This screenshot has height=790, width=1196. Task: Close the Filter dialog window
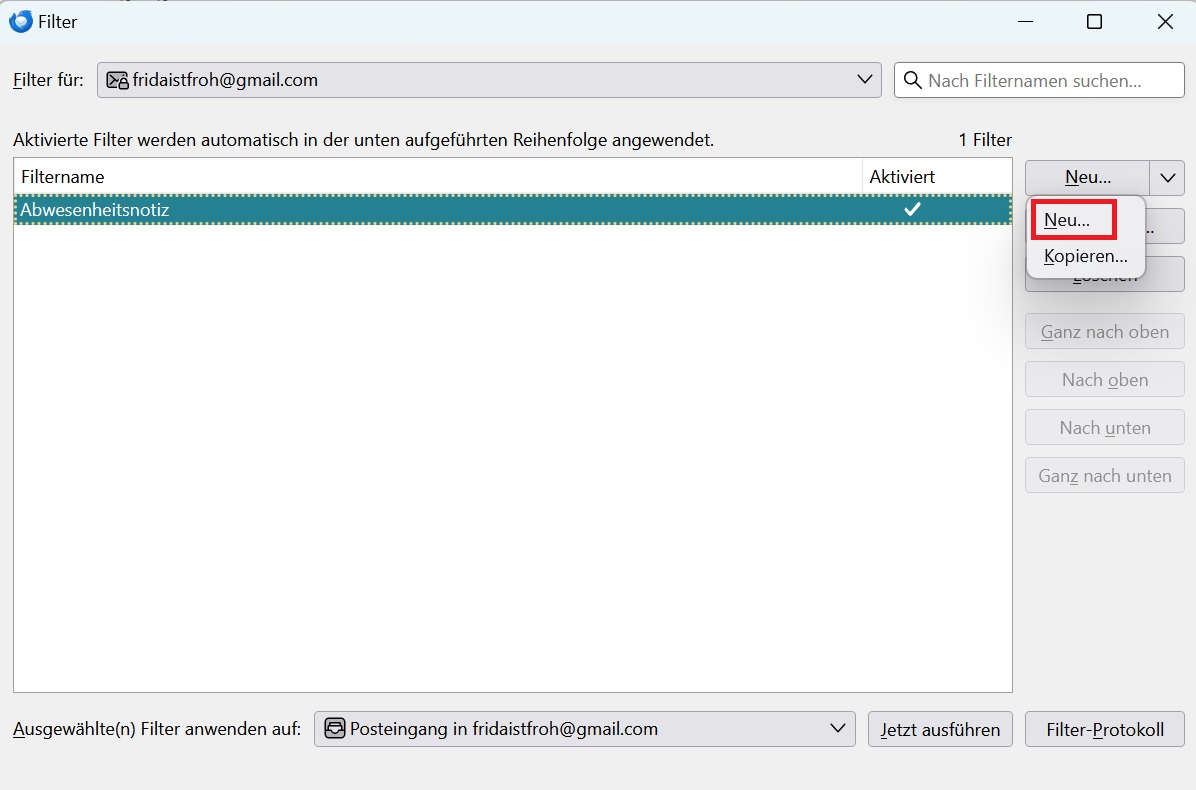(x=1165, y=22)
